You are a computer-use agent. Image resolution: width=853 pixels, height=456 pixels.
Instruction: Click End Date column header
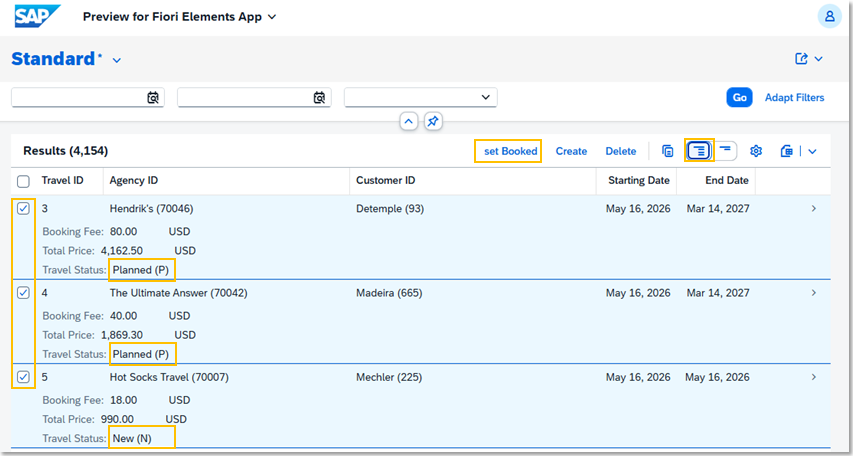(727, 181)
